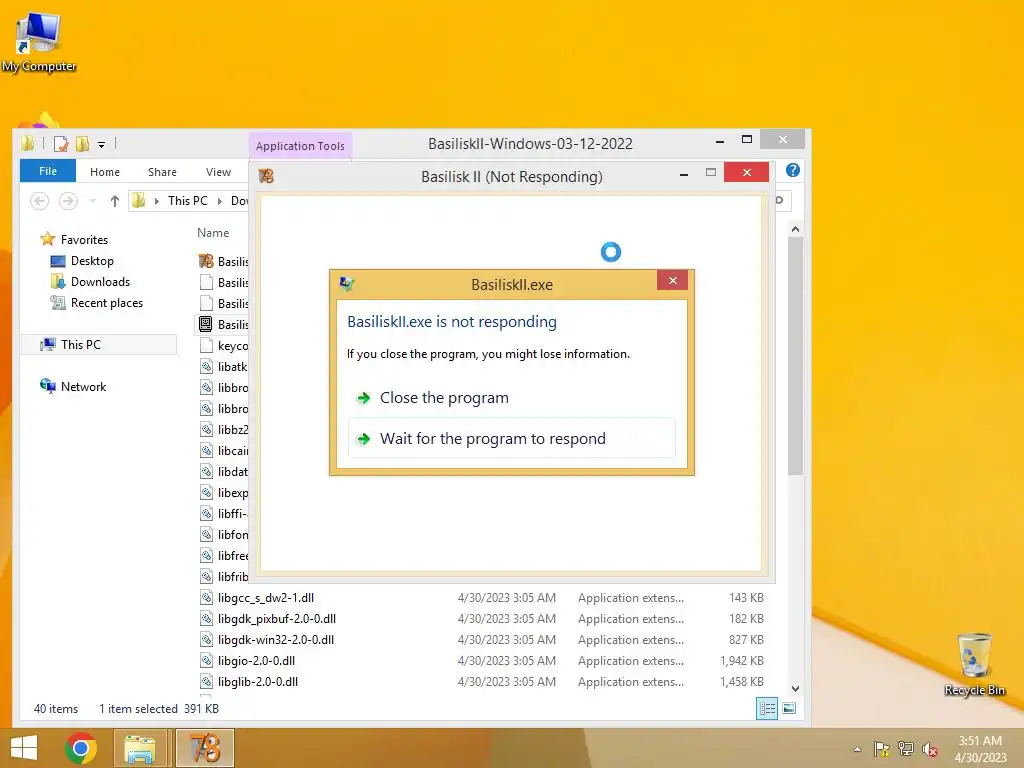The image size is (1024, 768).
Task: Expand the Quick Access Toolbar customize dropdown
Action: click(x=101, y=144)
